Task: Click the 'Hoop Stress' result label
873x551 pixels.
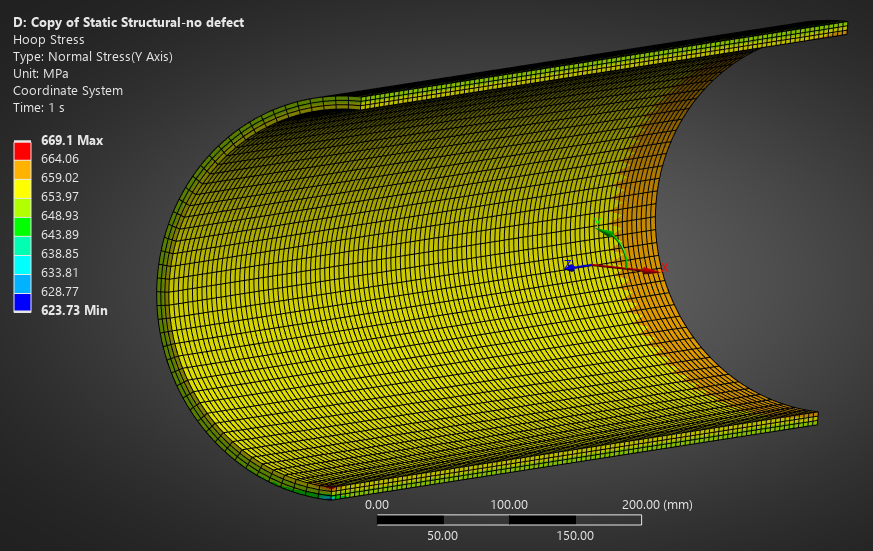Action: pos(48,40)
